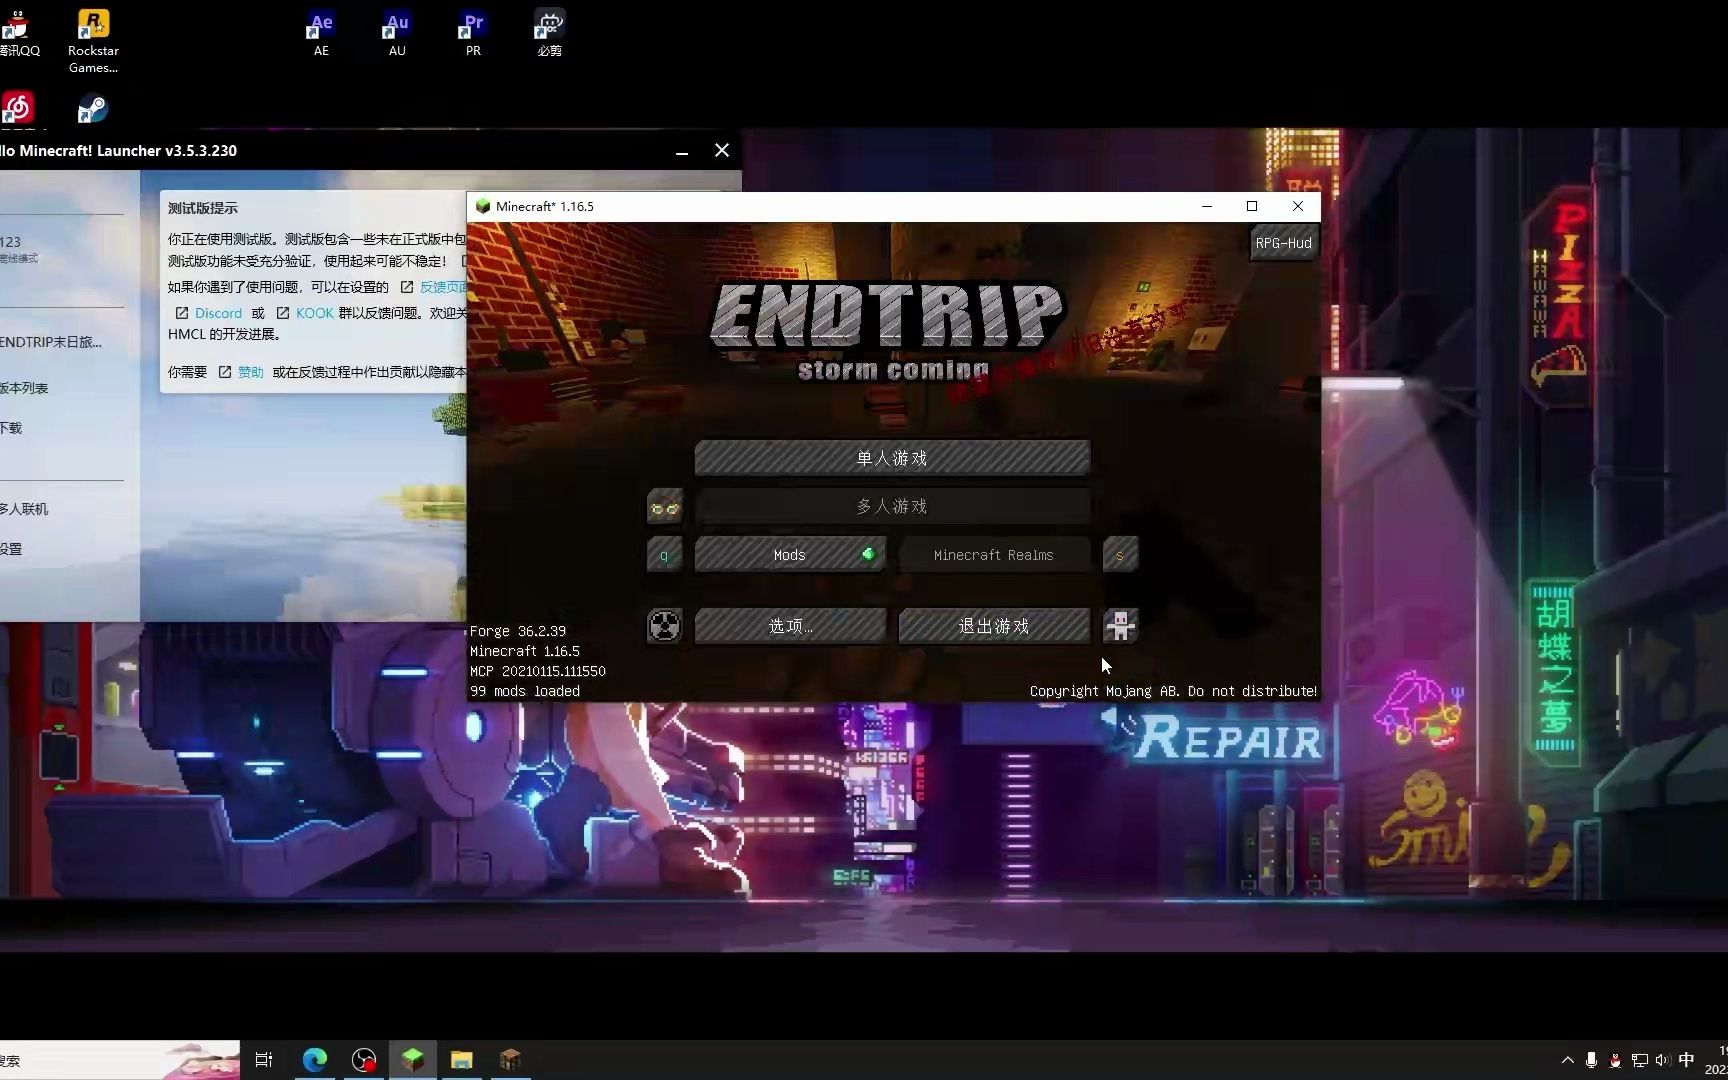Image resolution: width=1728 pixels, height=1080 pixels.
Task: Click HMCL grass block taskbar icon
Action: 413,1060
